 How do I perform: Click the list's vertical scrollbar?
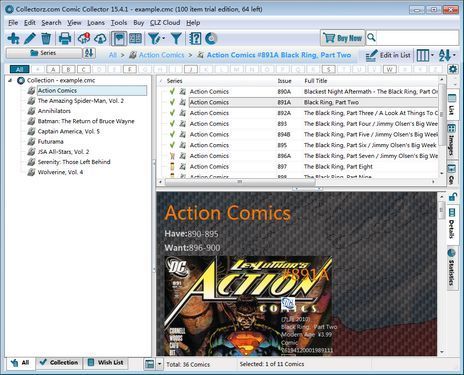tap(442, 115)
